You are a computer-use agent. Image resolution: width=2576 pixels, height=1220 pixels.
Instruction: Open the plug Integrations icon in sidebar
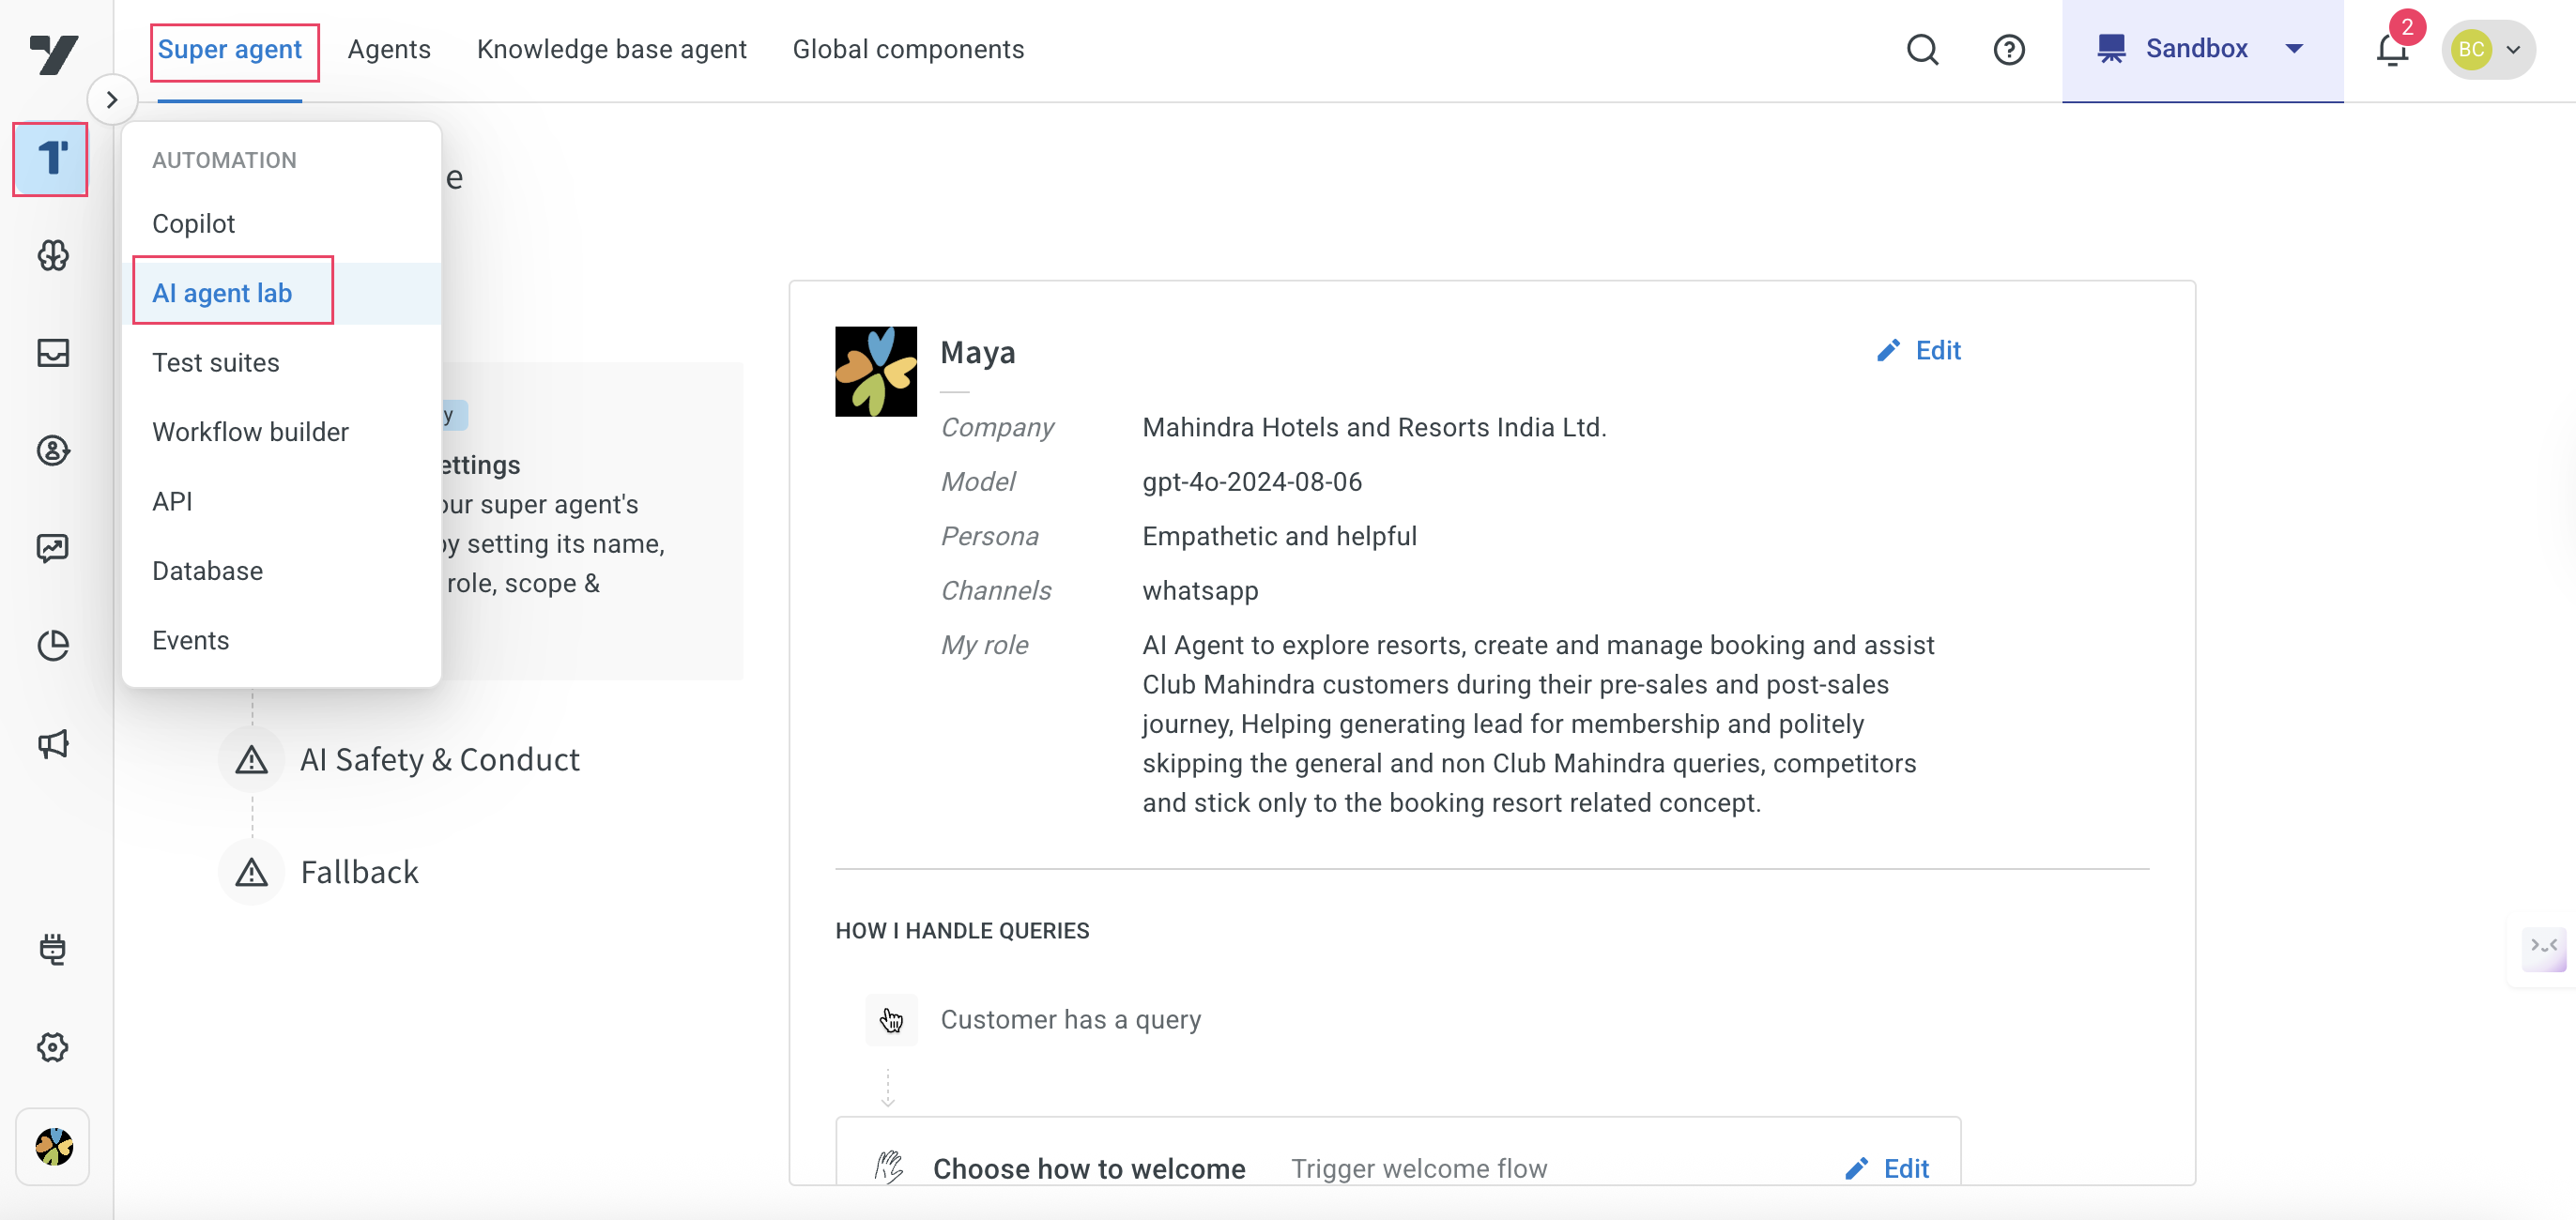coord(53,949)
